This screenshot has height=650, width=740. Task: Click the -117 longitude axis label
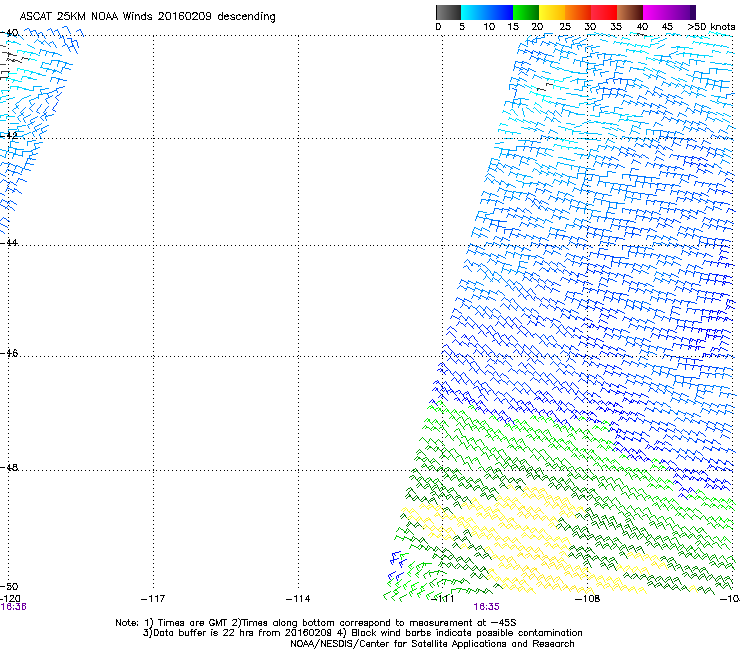(153, 599)
